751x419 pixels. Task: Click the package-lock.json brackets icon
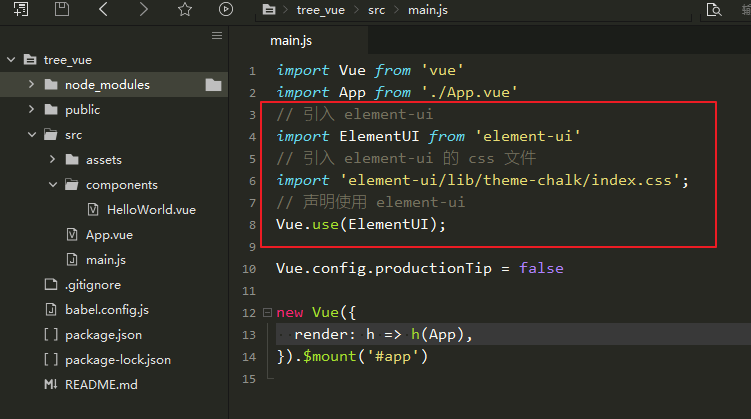point(51,359)
